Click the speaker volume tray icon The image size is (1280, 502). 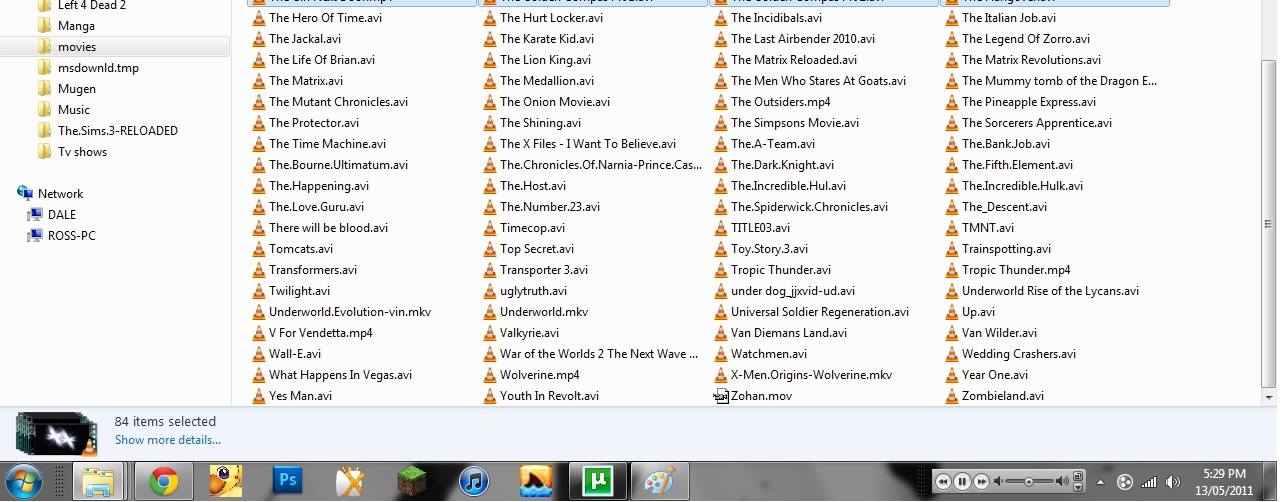click(x=1173, y=482)
